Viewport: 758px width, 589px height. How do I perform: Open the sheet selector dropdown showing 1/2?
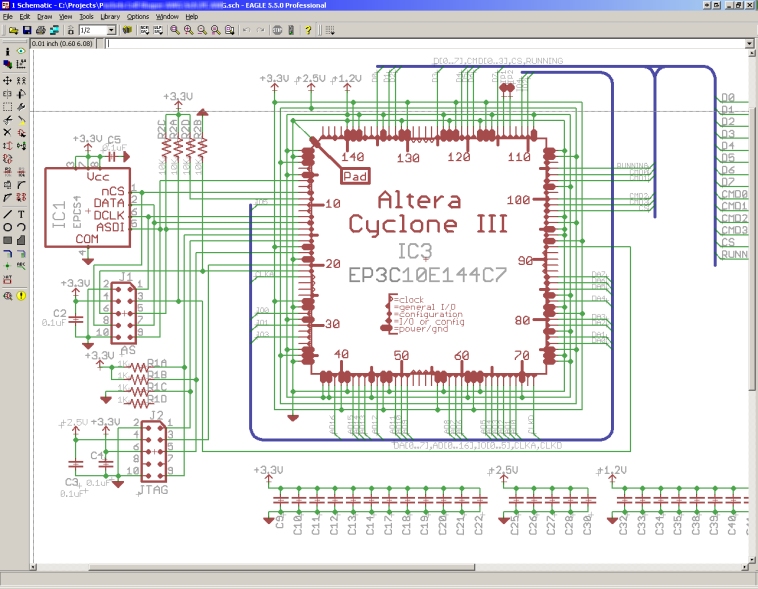pyautogui.click(x=111, y=30)
